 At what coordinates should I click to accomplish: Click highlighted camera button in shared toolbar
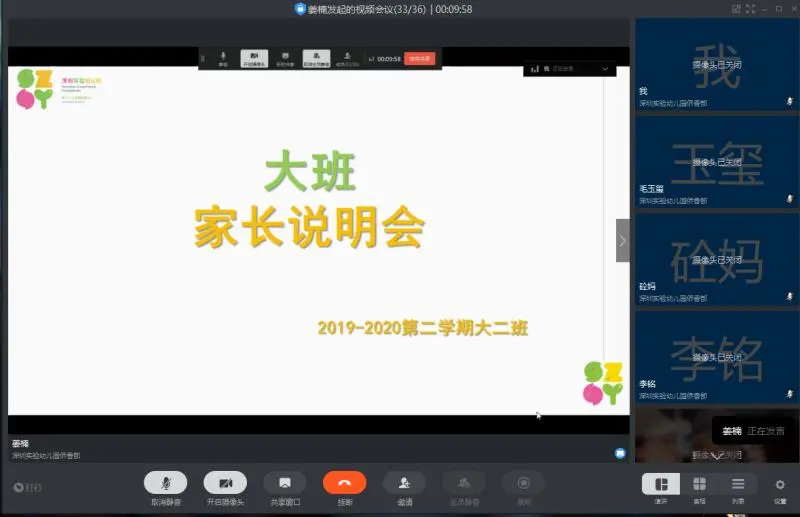[x=254, y=59]
